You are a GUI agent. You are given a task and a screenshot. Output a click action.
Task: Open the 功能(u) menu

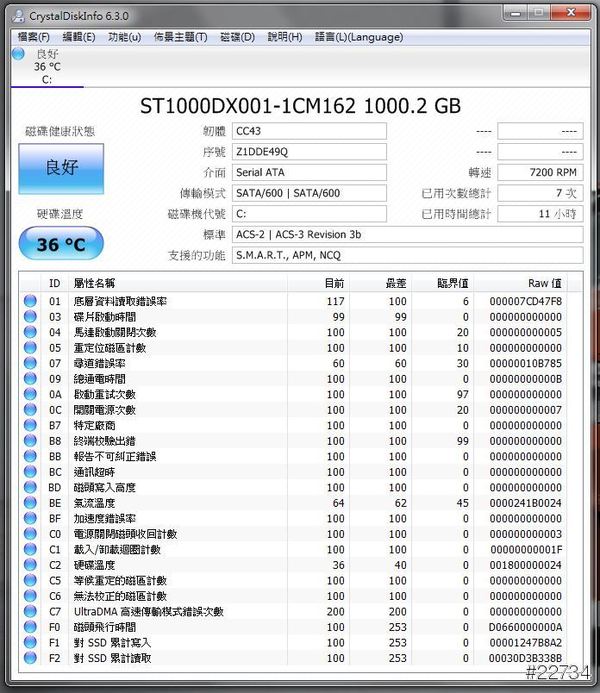[x=125, y=37]
